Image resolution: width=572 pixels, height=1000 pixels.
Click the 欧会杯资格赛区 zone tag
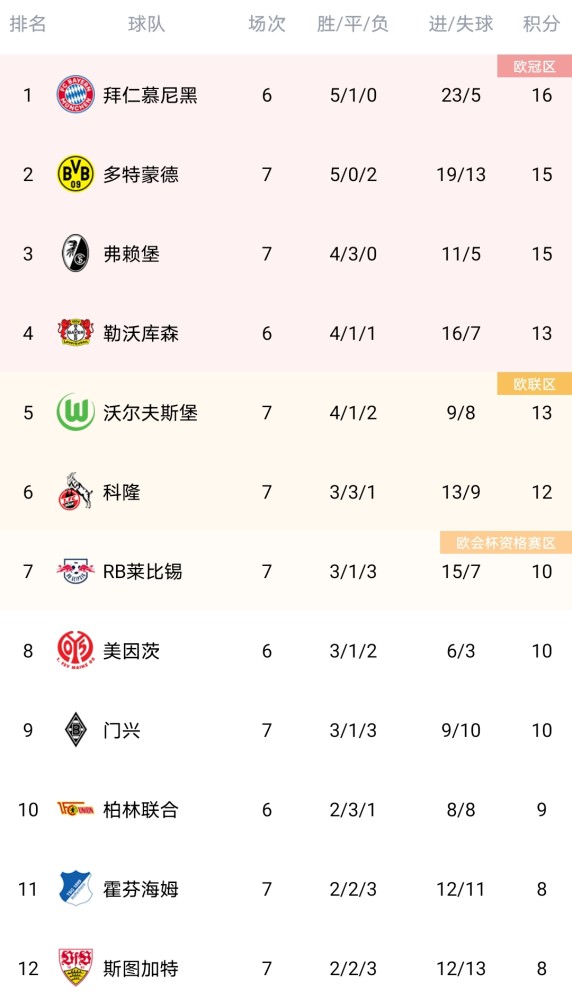click(506, 543)
